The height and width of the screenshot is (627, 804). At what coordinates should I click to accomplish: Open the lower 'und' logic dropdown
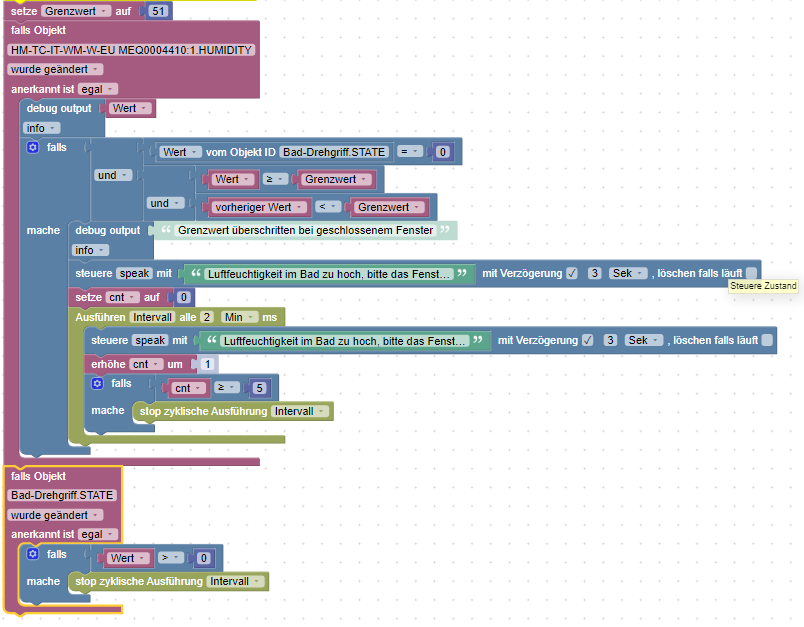tap(165, 204)
